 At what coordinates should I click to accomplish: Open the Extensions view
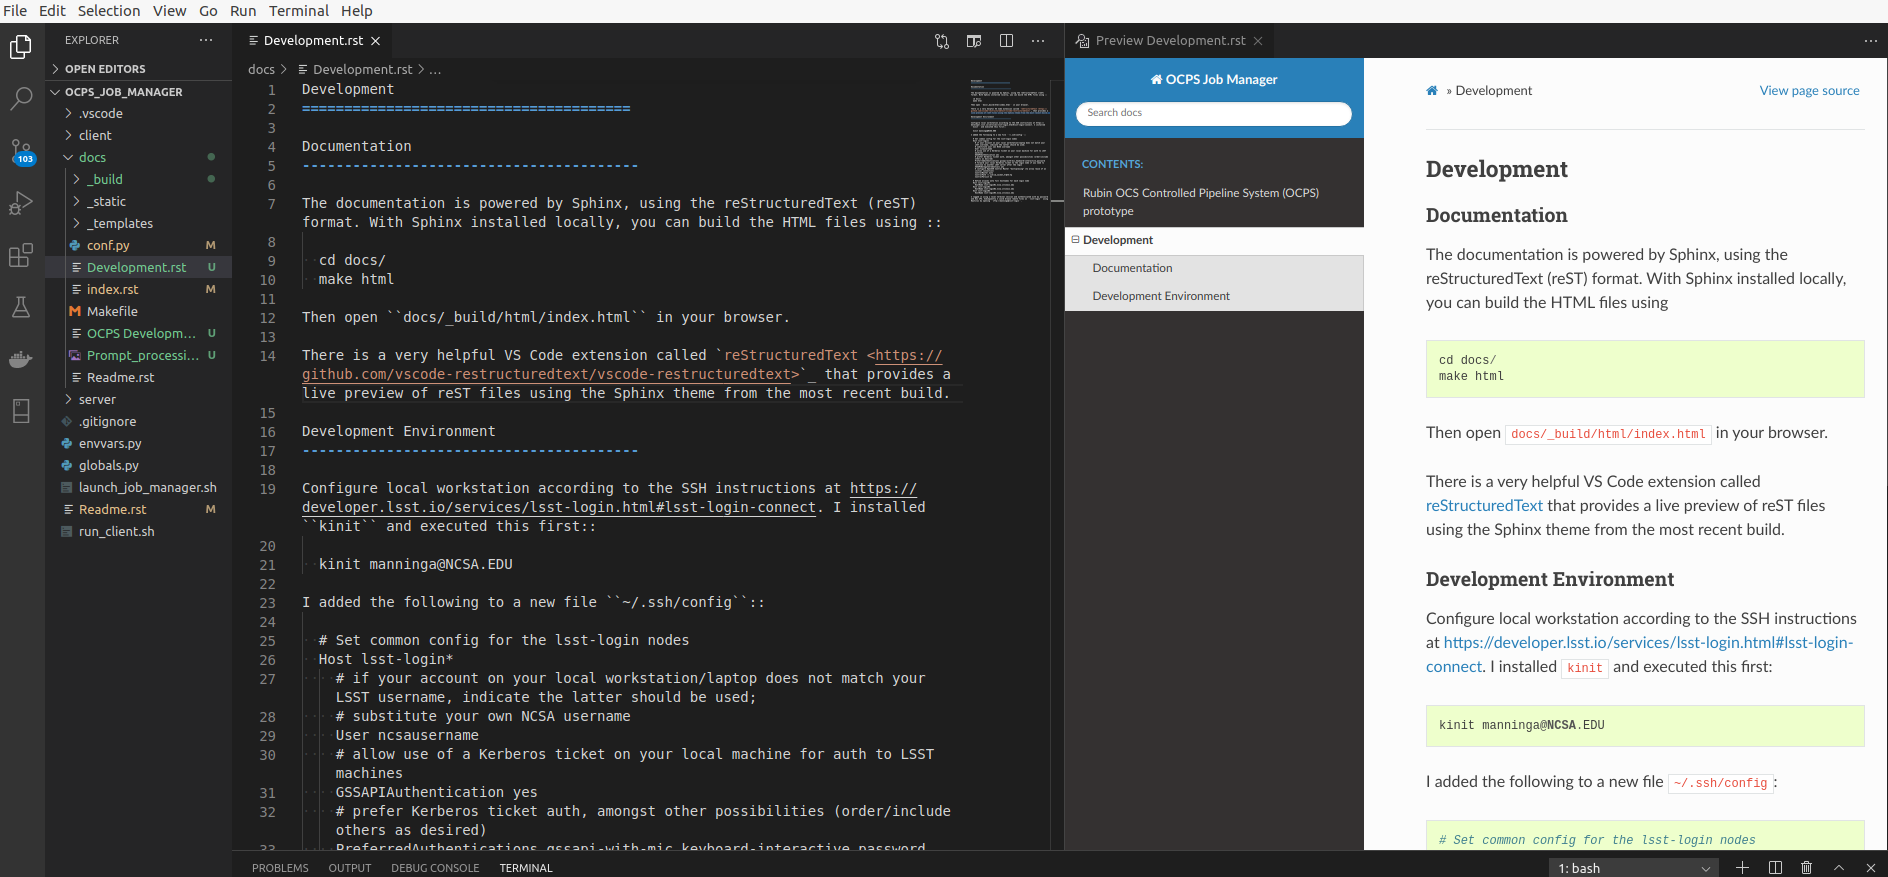[21, 255]
